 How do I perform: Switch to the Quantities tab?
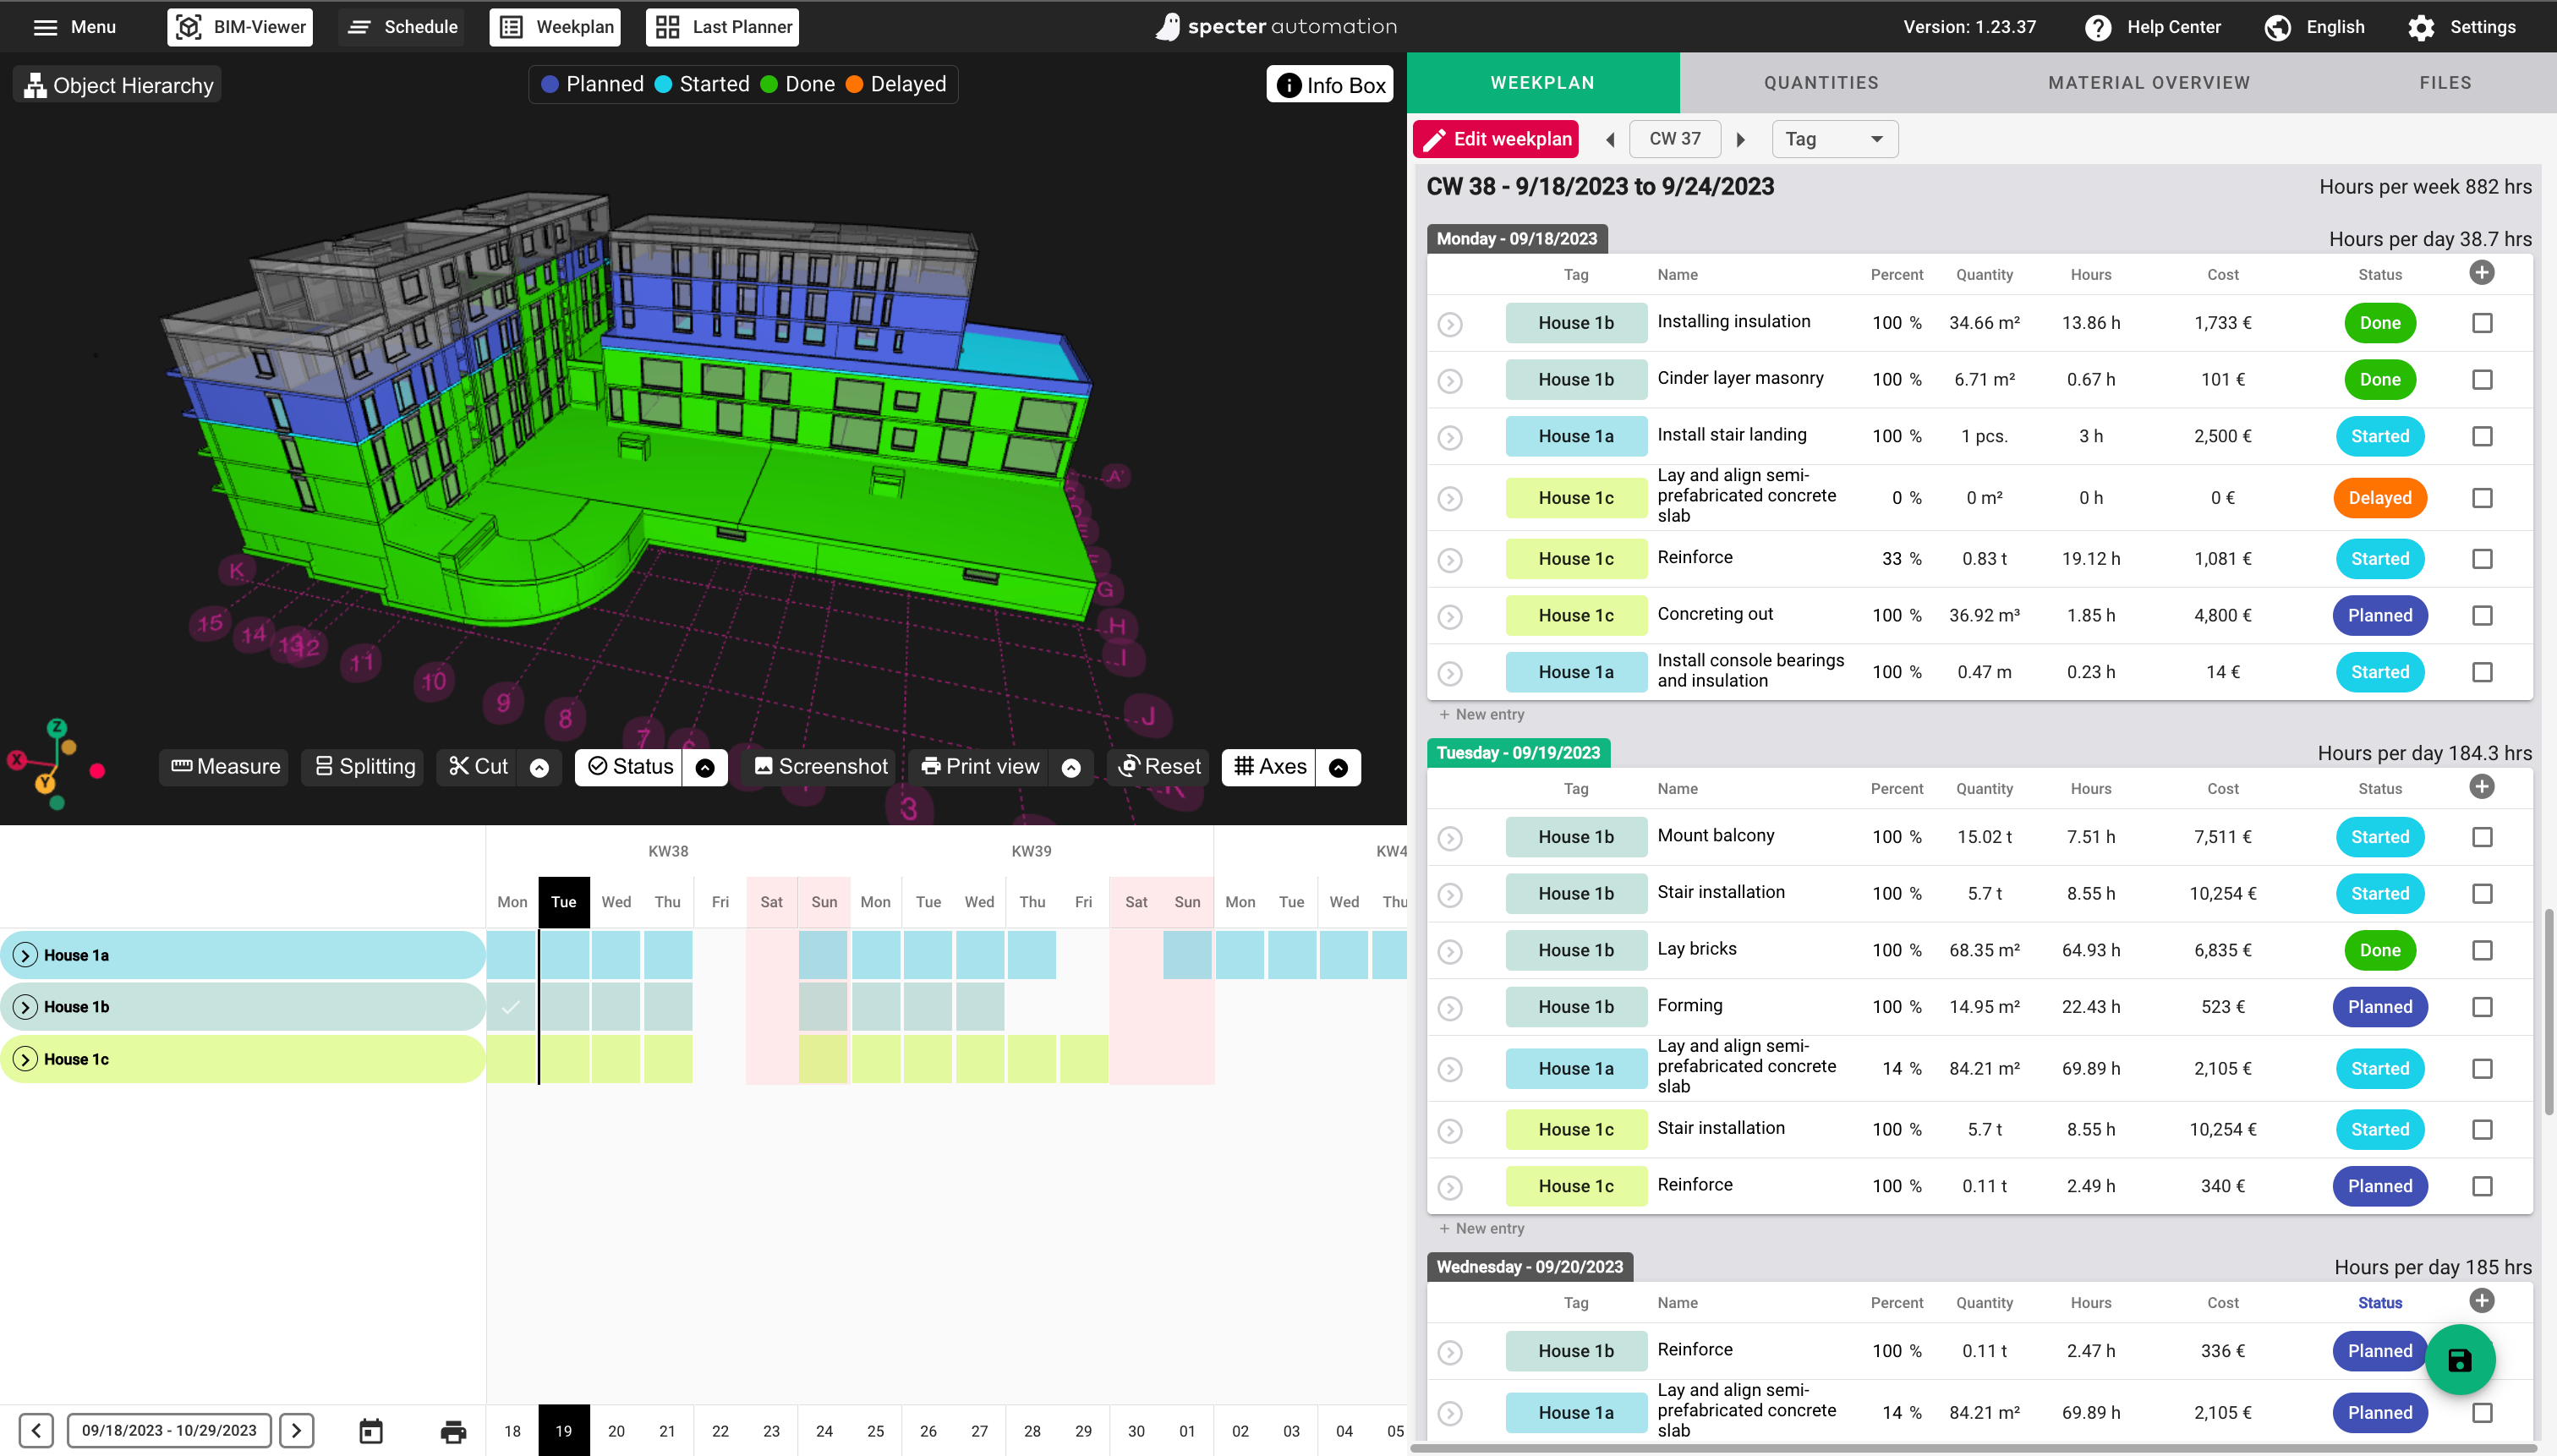(1821, 83)
